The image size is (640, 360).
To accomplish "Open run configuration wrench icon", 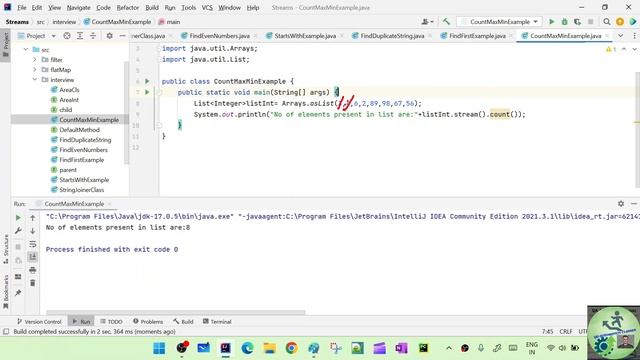I will coord(18,231).
